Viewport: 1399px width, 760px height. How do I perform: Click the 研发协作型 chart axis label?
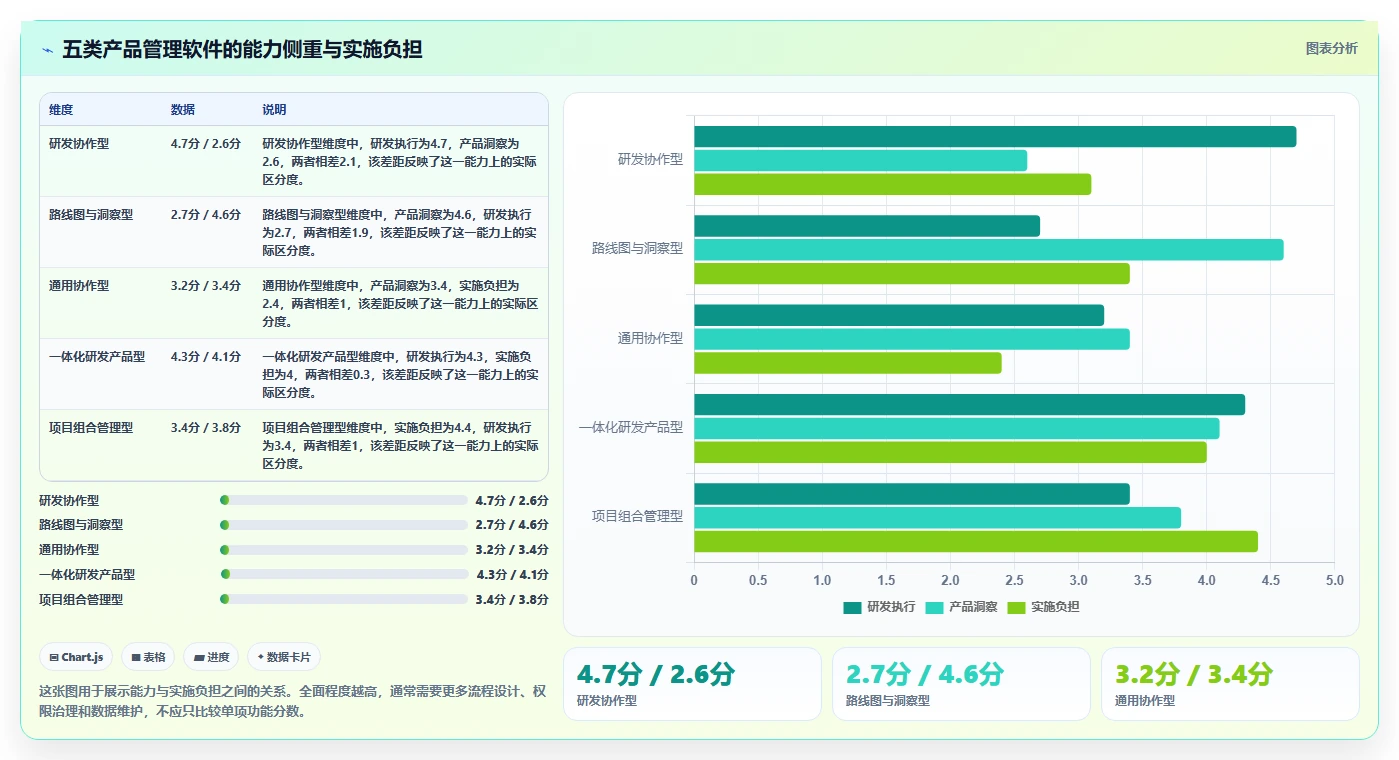tap(650, 159)
